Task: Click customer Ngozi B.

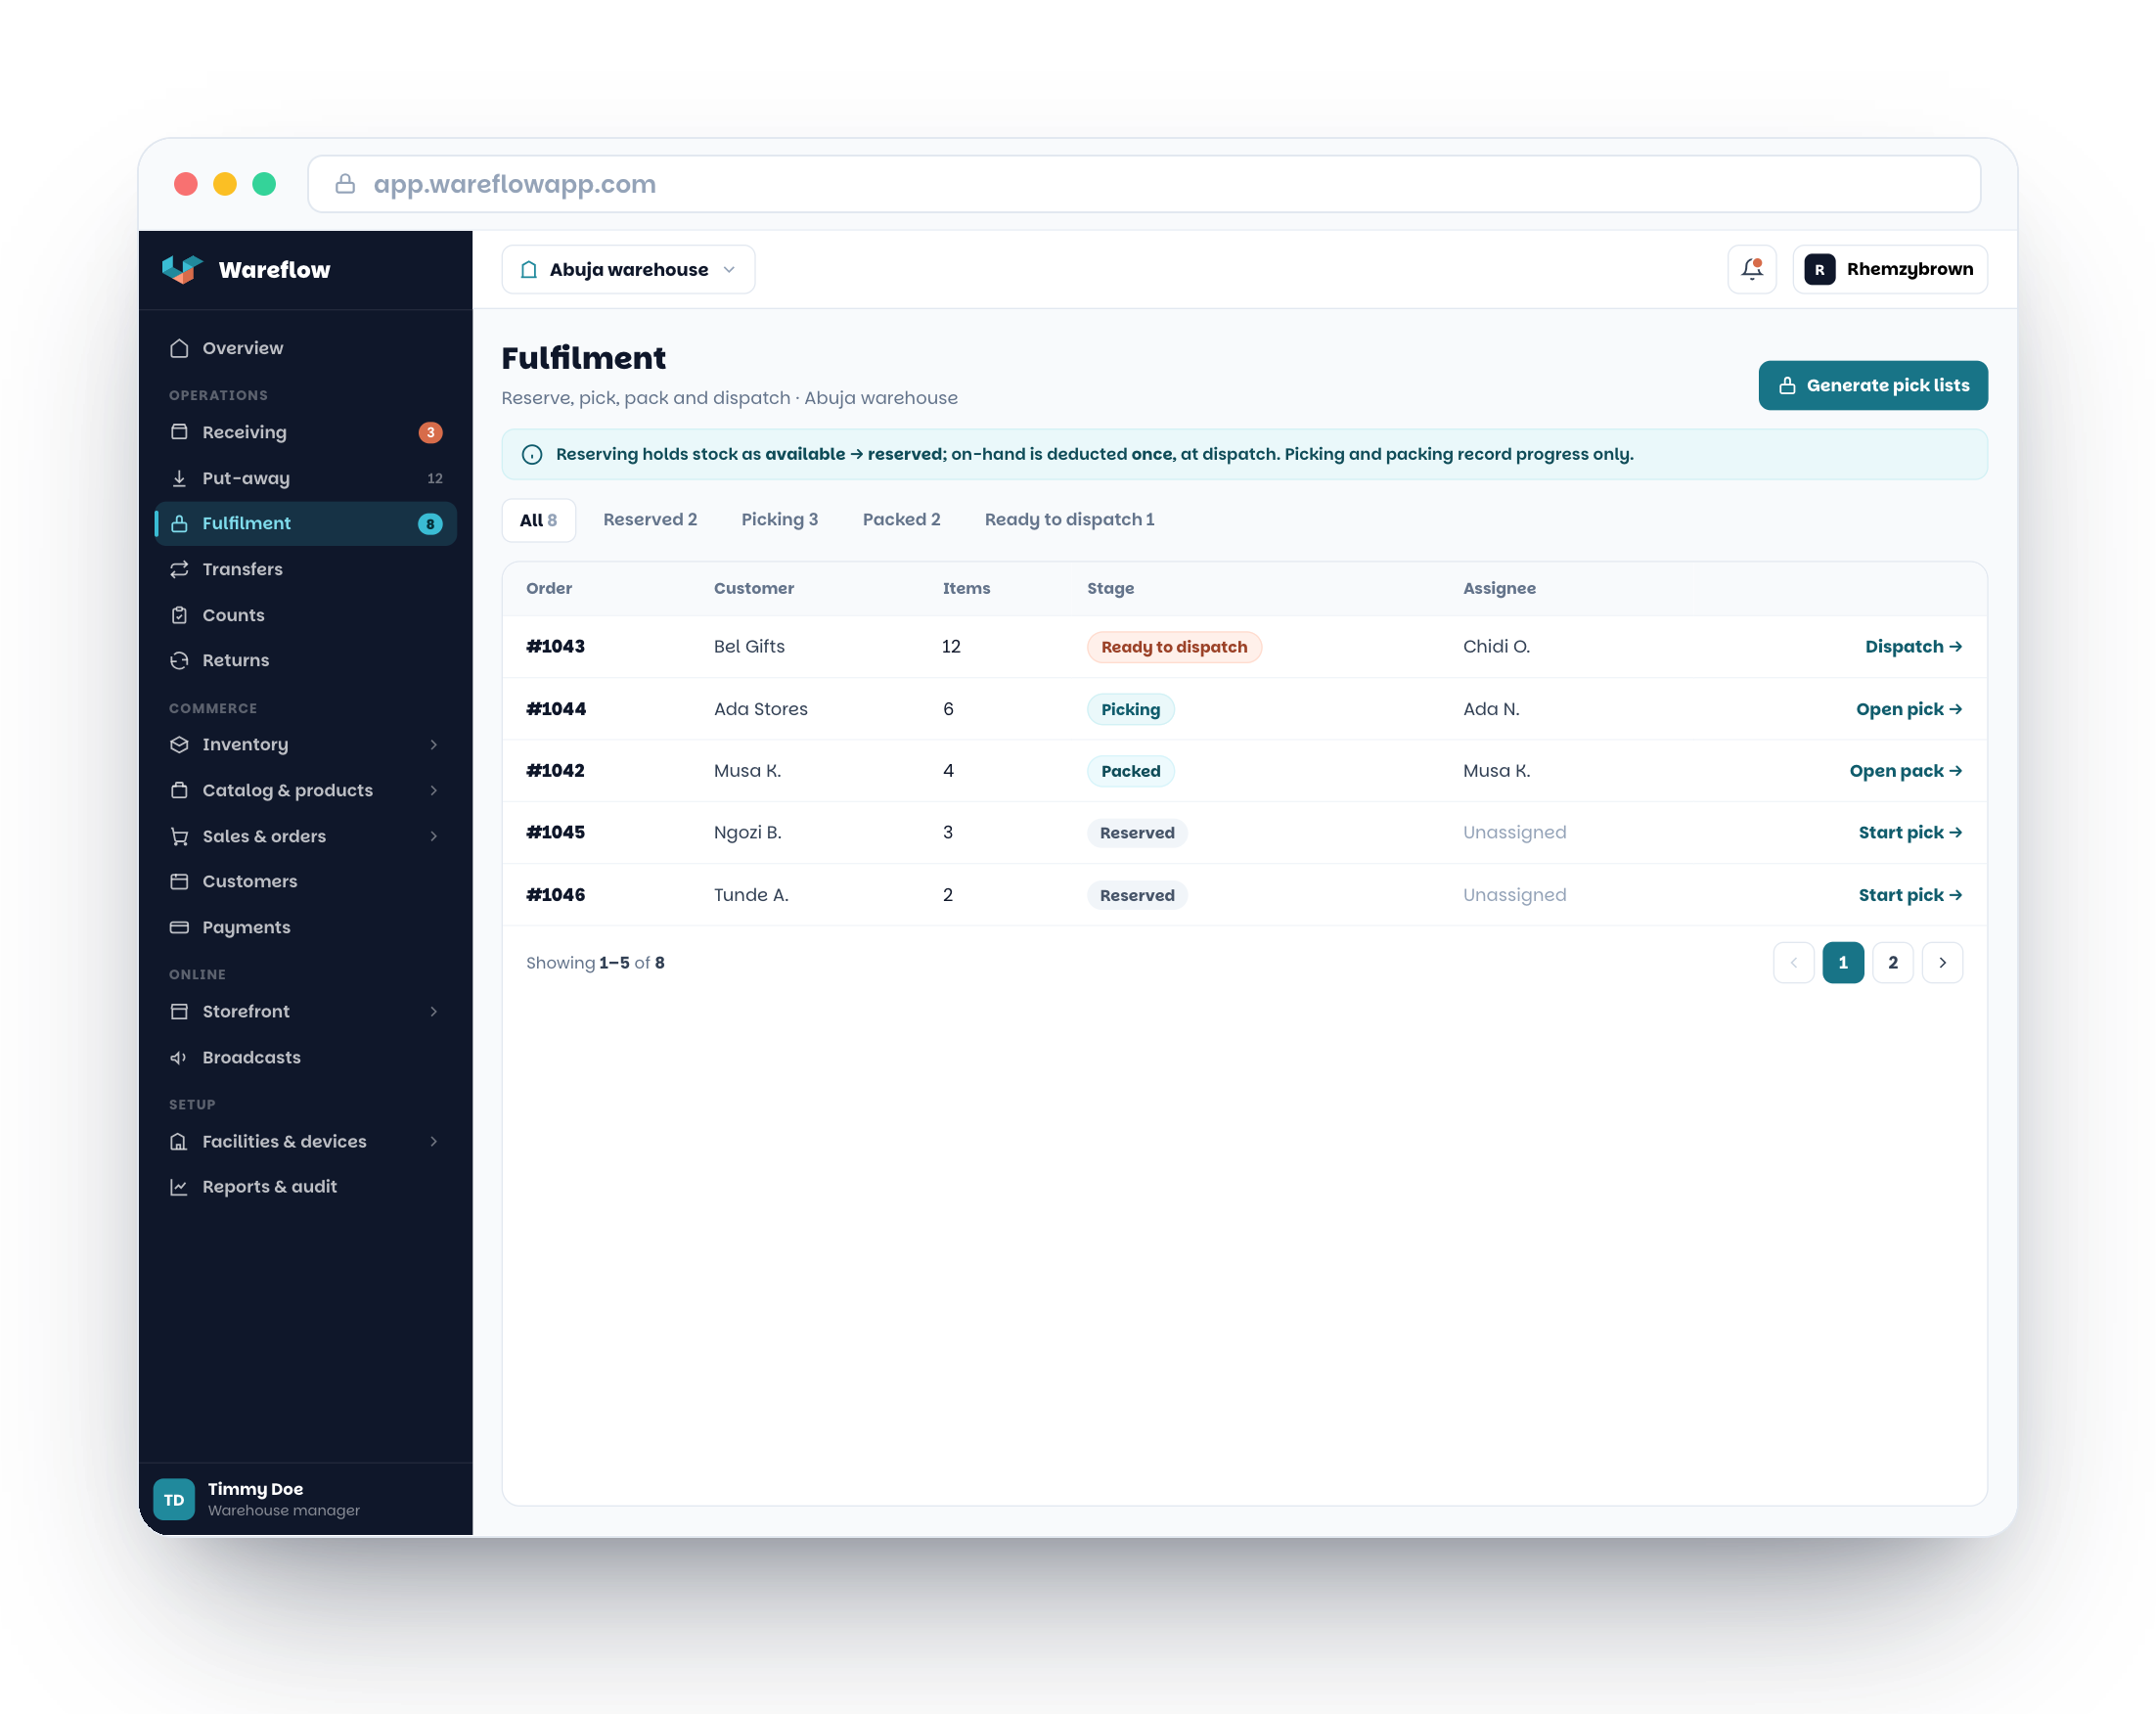Action: pyautogui.click(x=747, y=833)
